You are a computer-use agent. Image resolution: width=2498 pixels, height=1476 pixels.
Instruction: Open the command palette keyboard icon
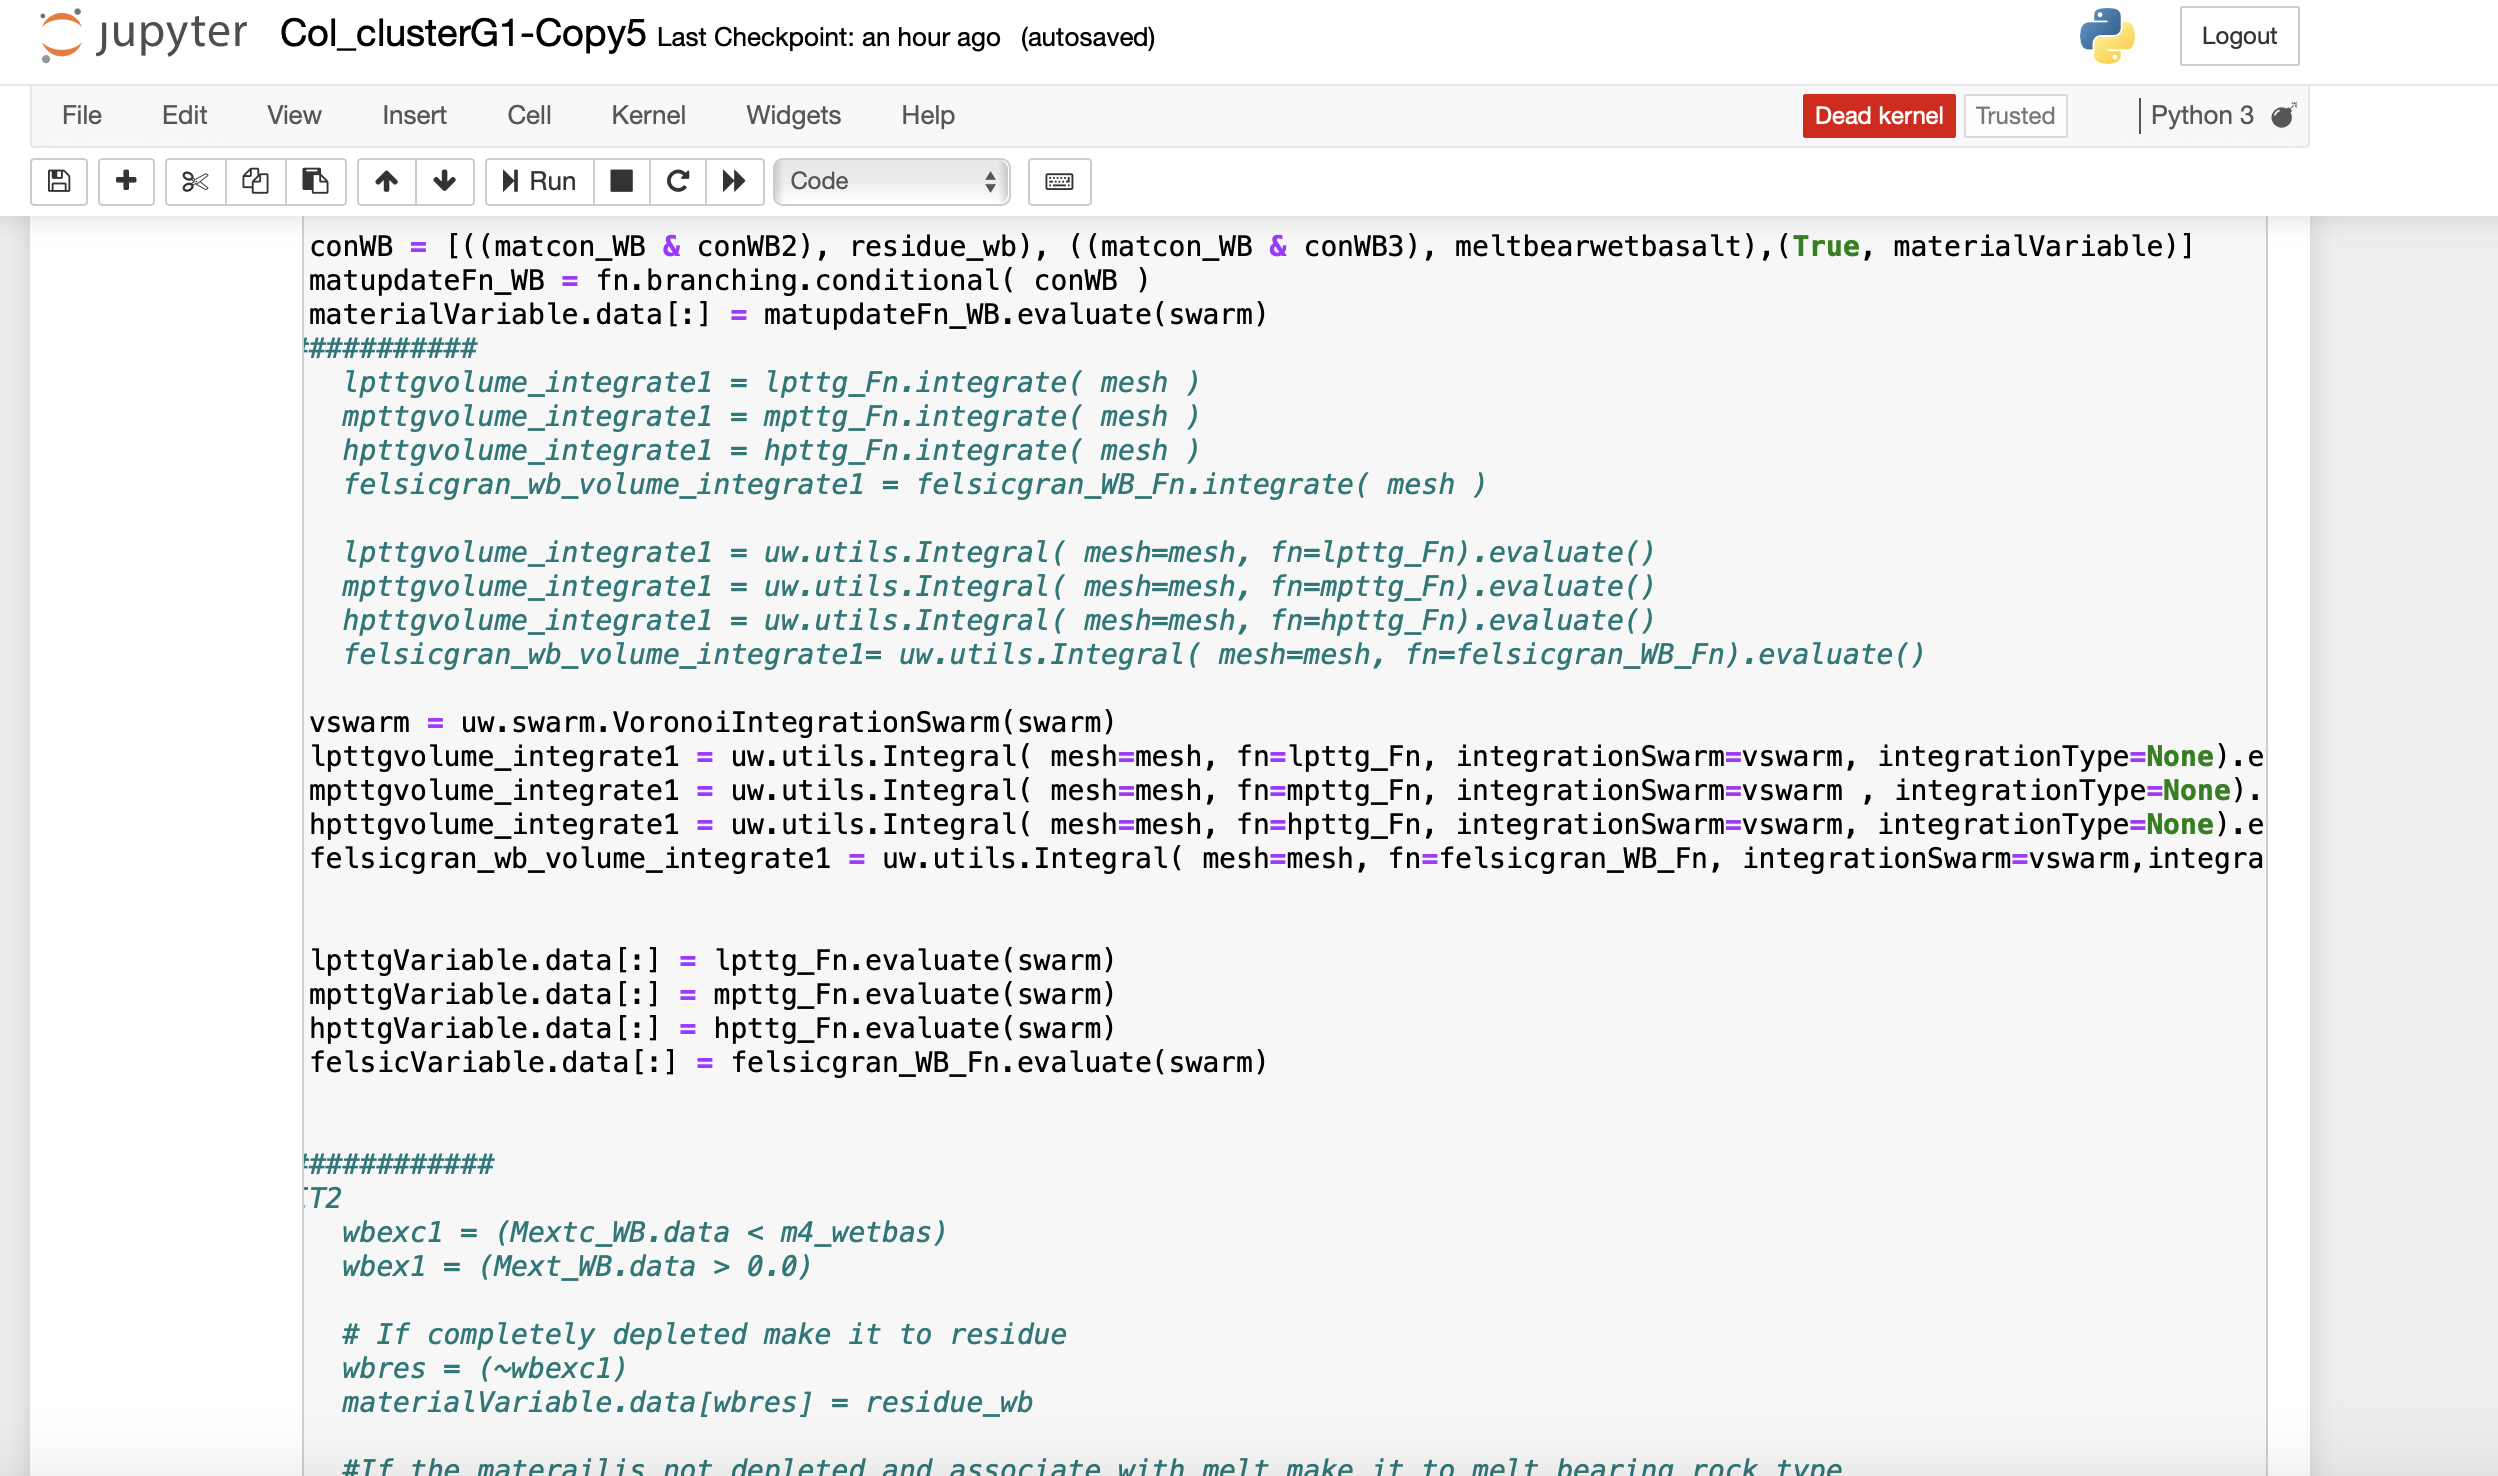click(x=1058, y=182)
